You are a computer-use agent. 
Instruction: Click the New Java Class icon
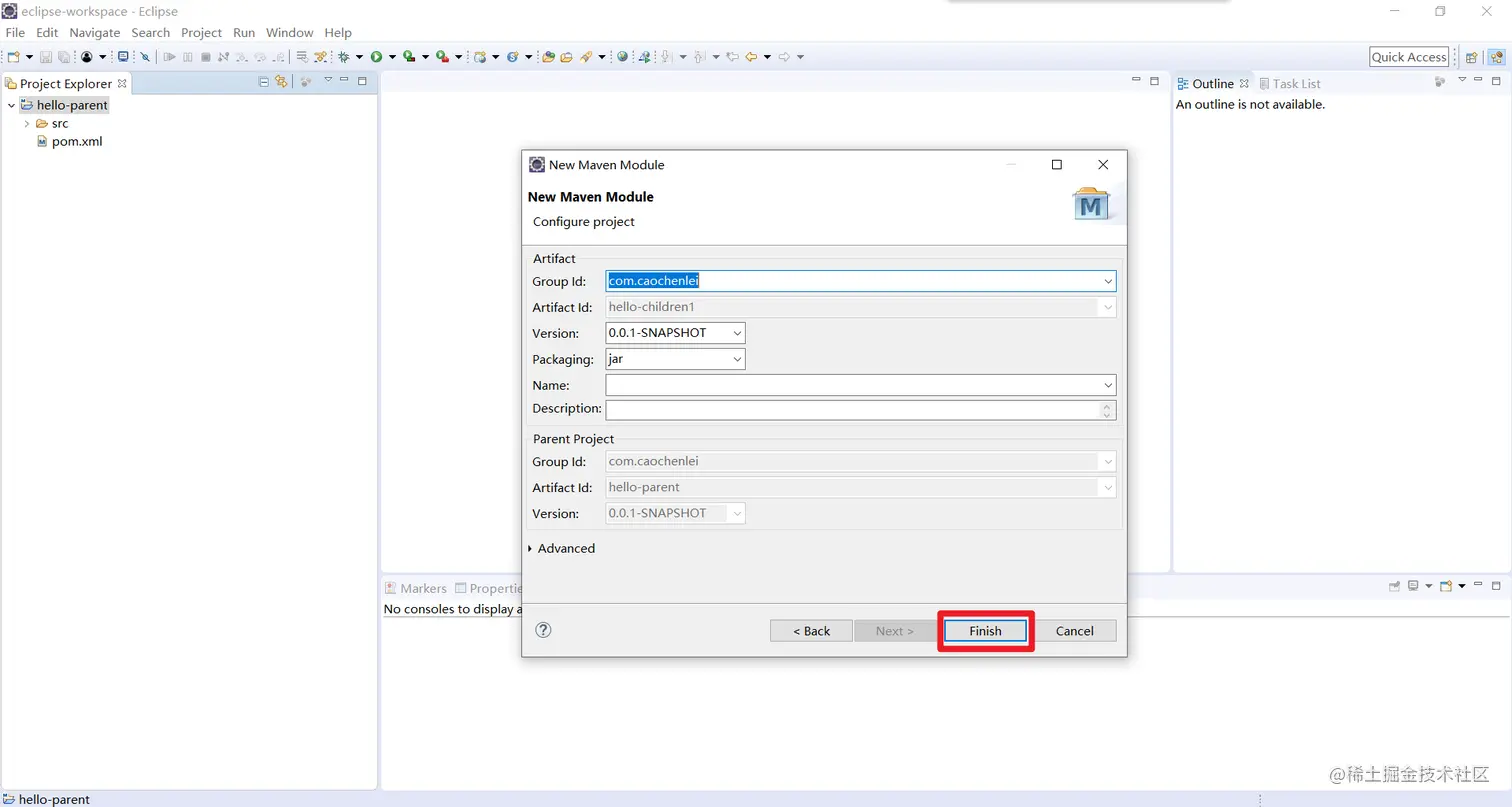pyautogui.click(x=513, y=57)
